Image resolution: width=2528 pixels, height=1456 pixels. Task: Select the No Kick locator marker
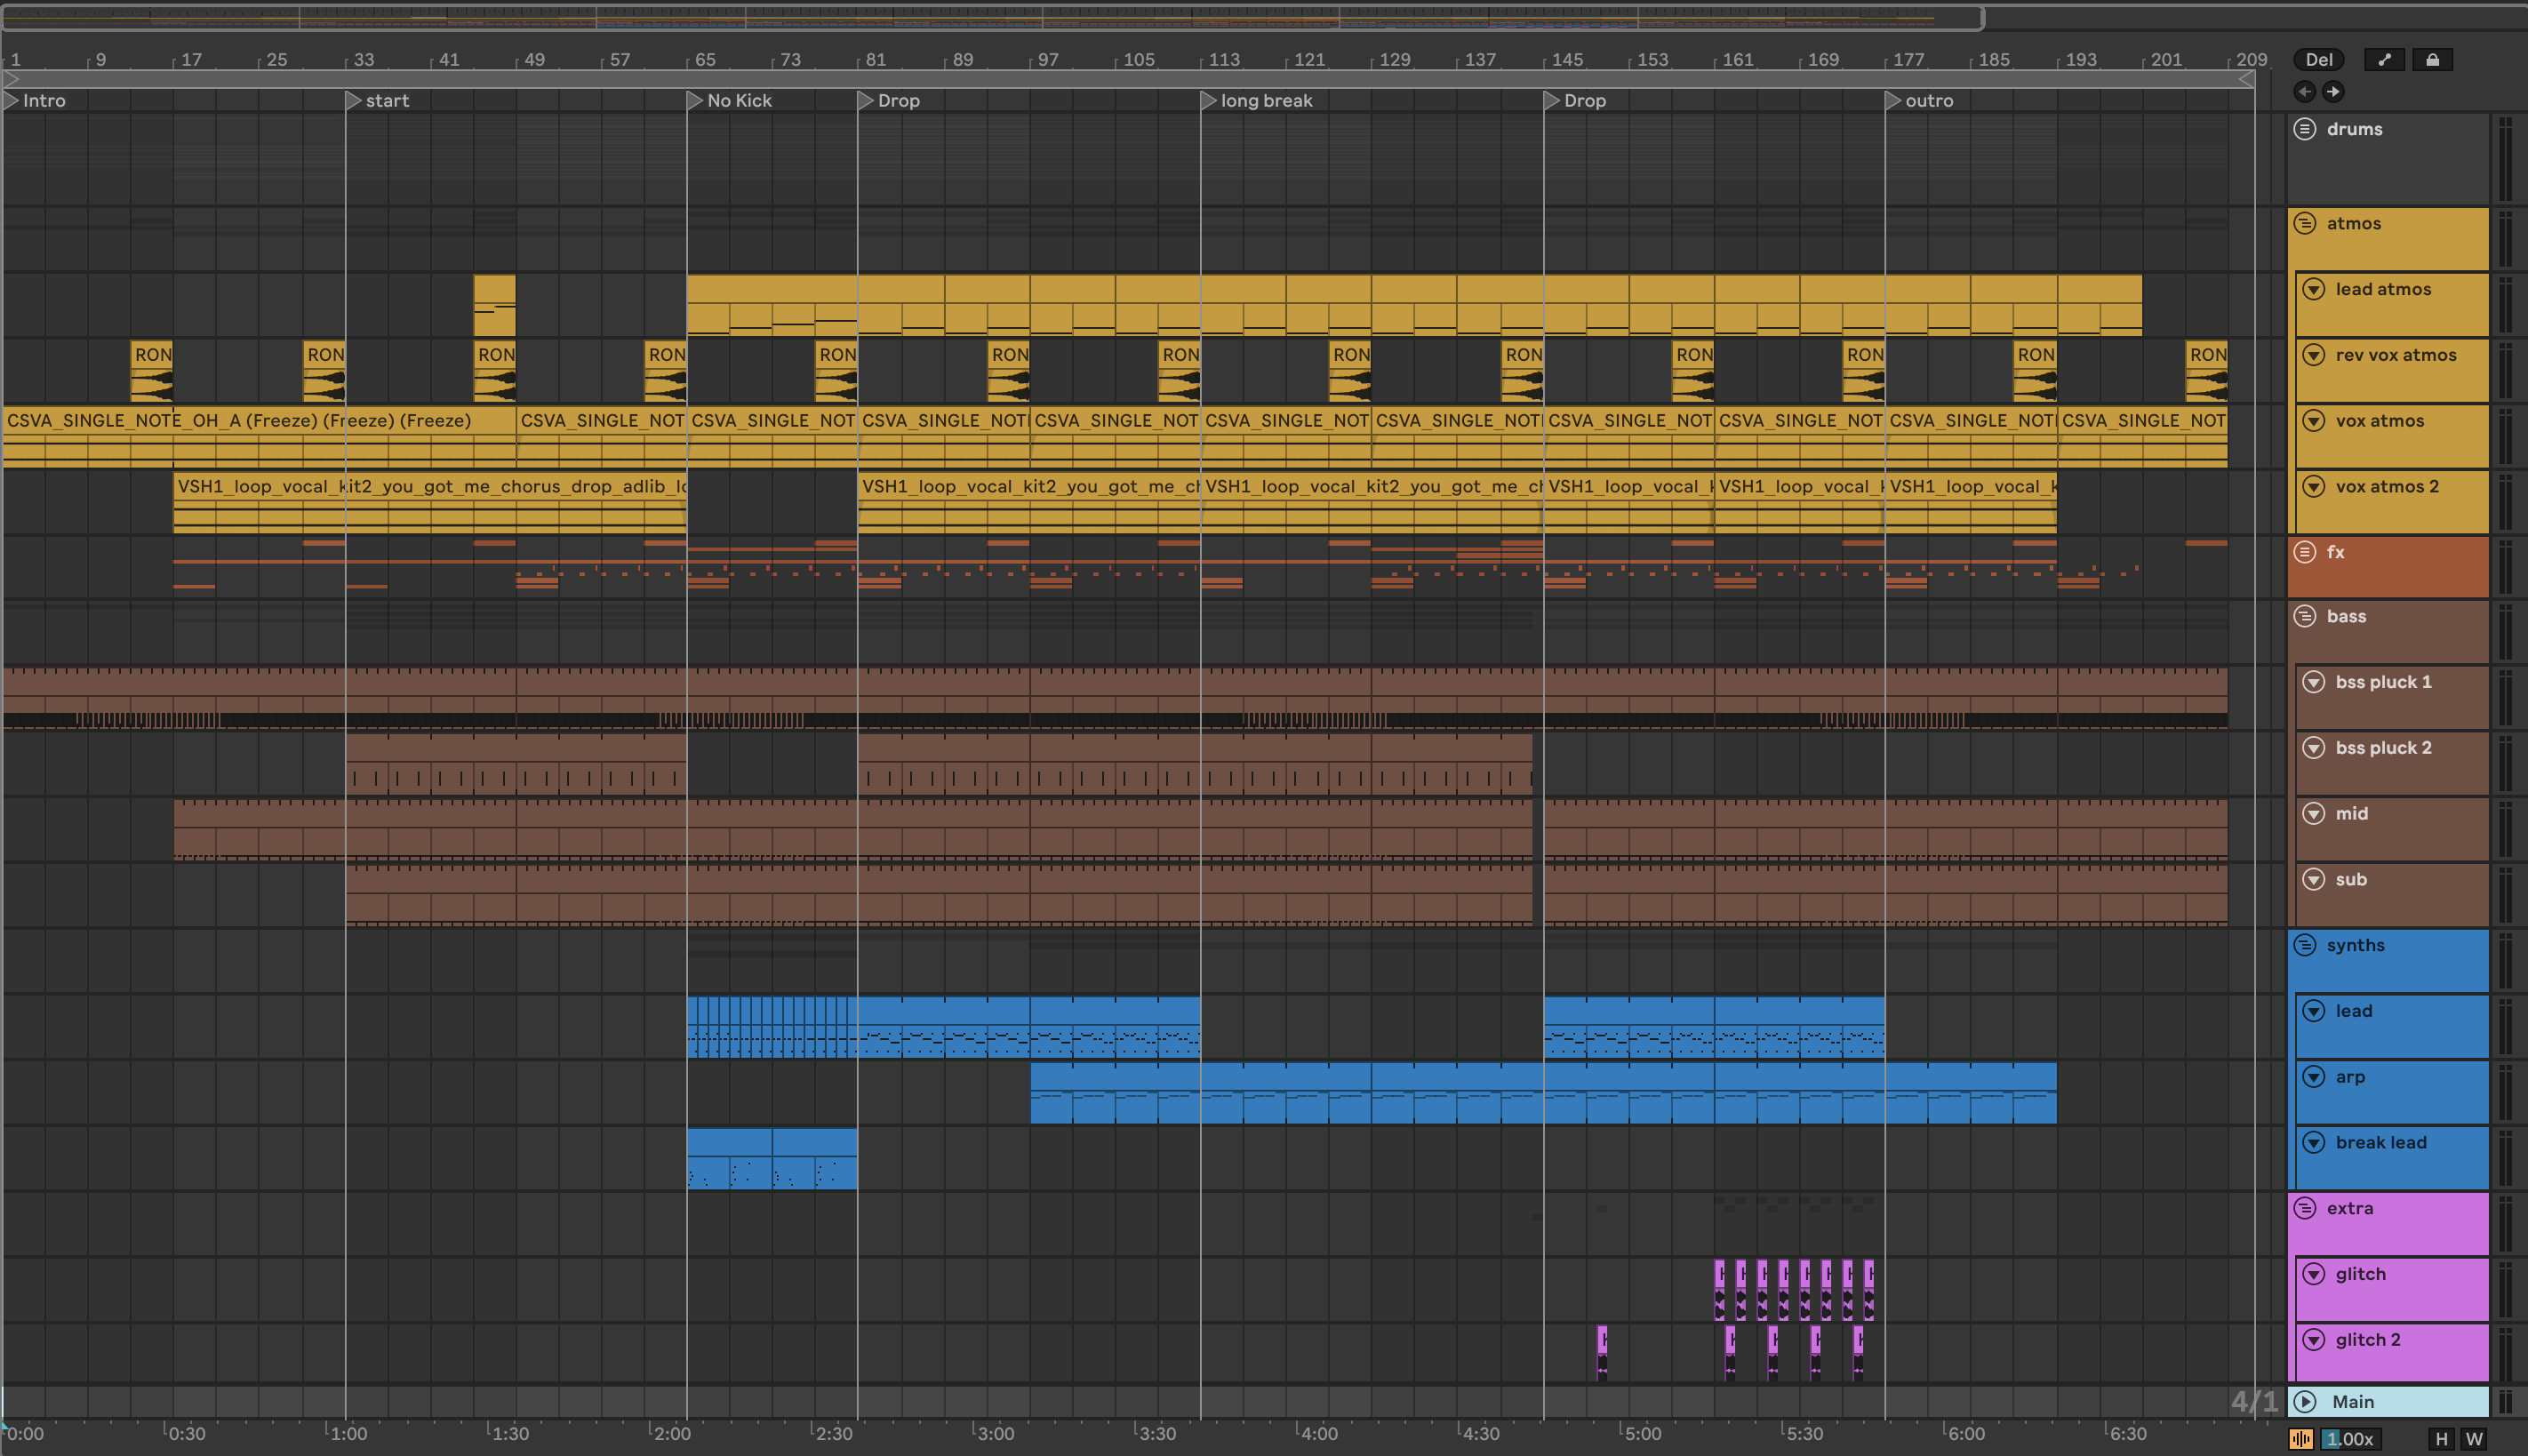[x=695, y=101]
